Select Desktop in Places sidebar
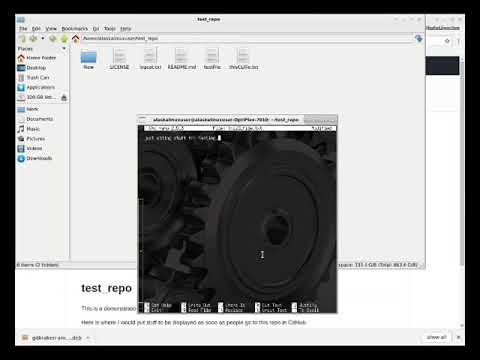The image size is (480, 360). [x=32, y=68]
